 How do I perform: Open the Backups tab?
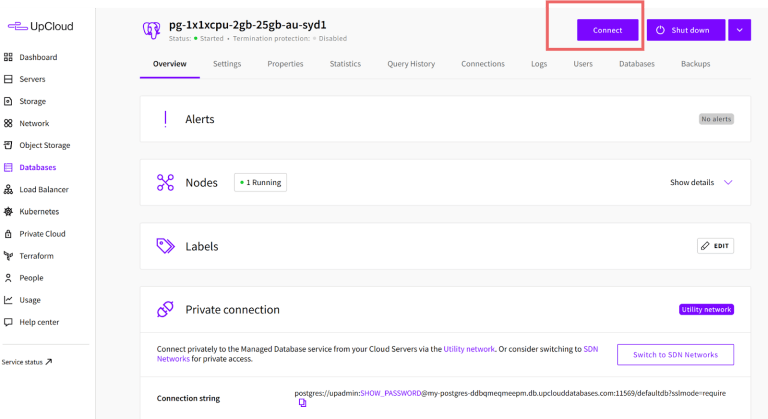click(x=696, y=64)
